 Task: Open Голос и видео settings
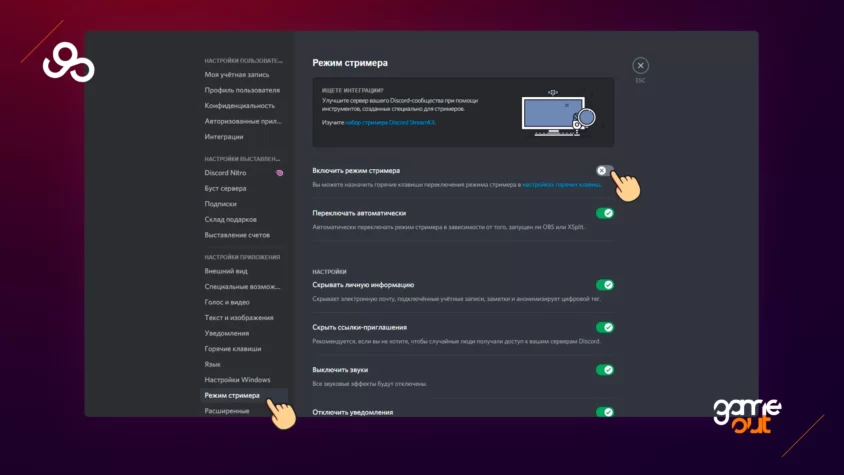click(227, 303)
